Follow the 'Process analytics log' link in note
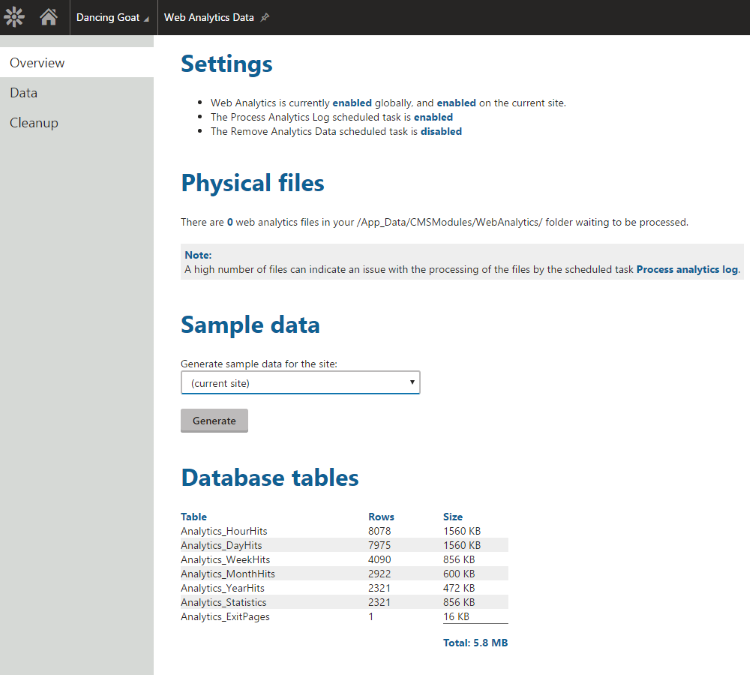This screenshot has height=675, width=750. coord(687,270)
